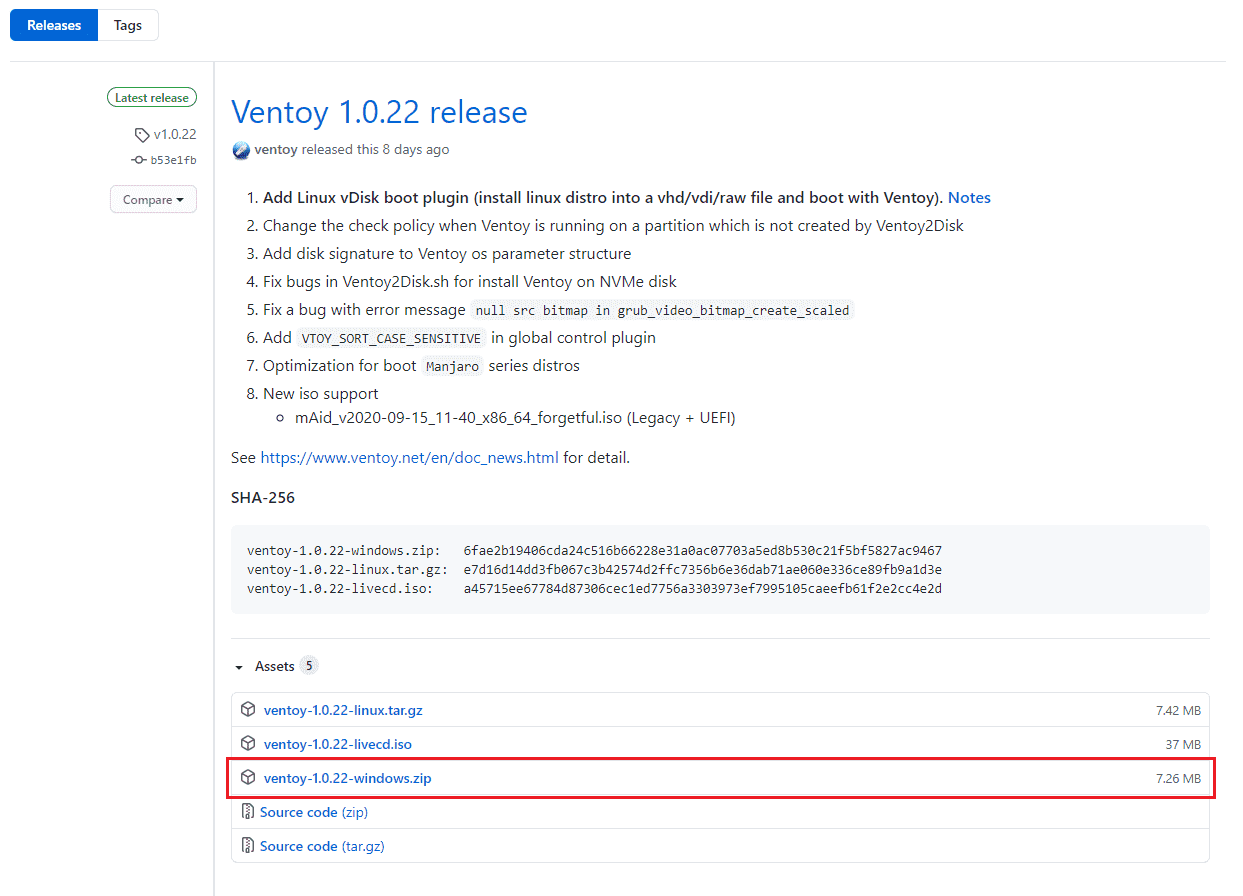Click package icon of livecd.iso asset
This screenshot has width=1243, height=896.
(248, 744)
